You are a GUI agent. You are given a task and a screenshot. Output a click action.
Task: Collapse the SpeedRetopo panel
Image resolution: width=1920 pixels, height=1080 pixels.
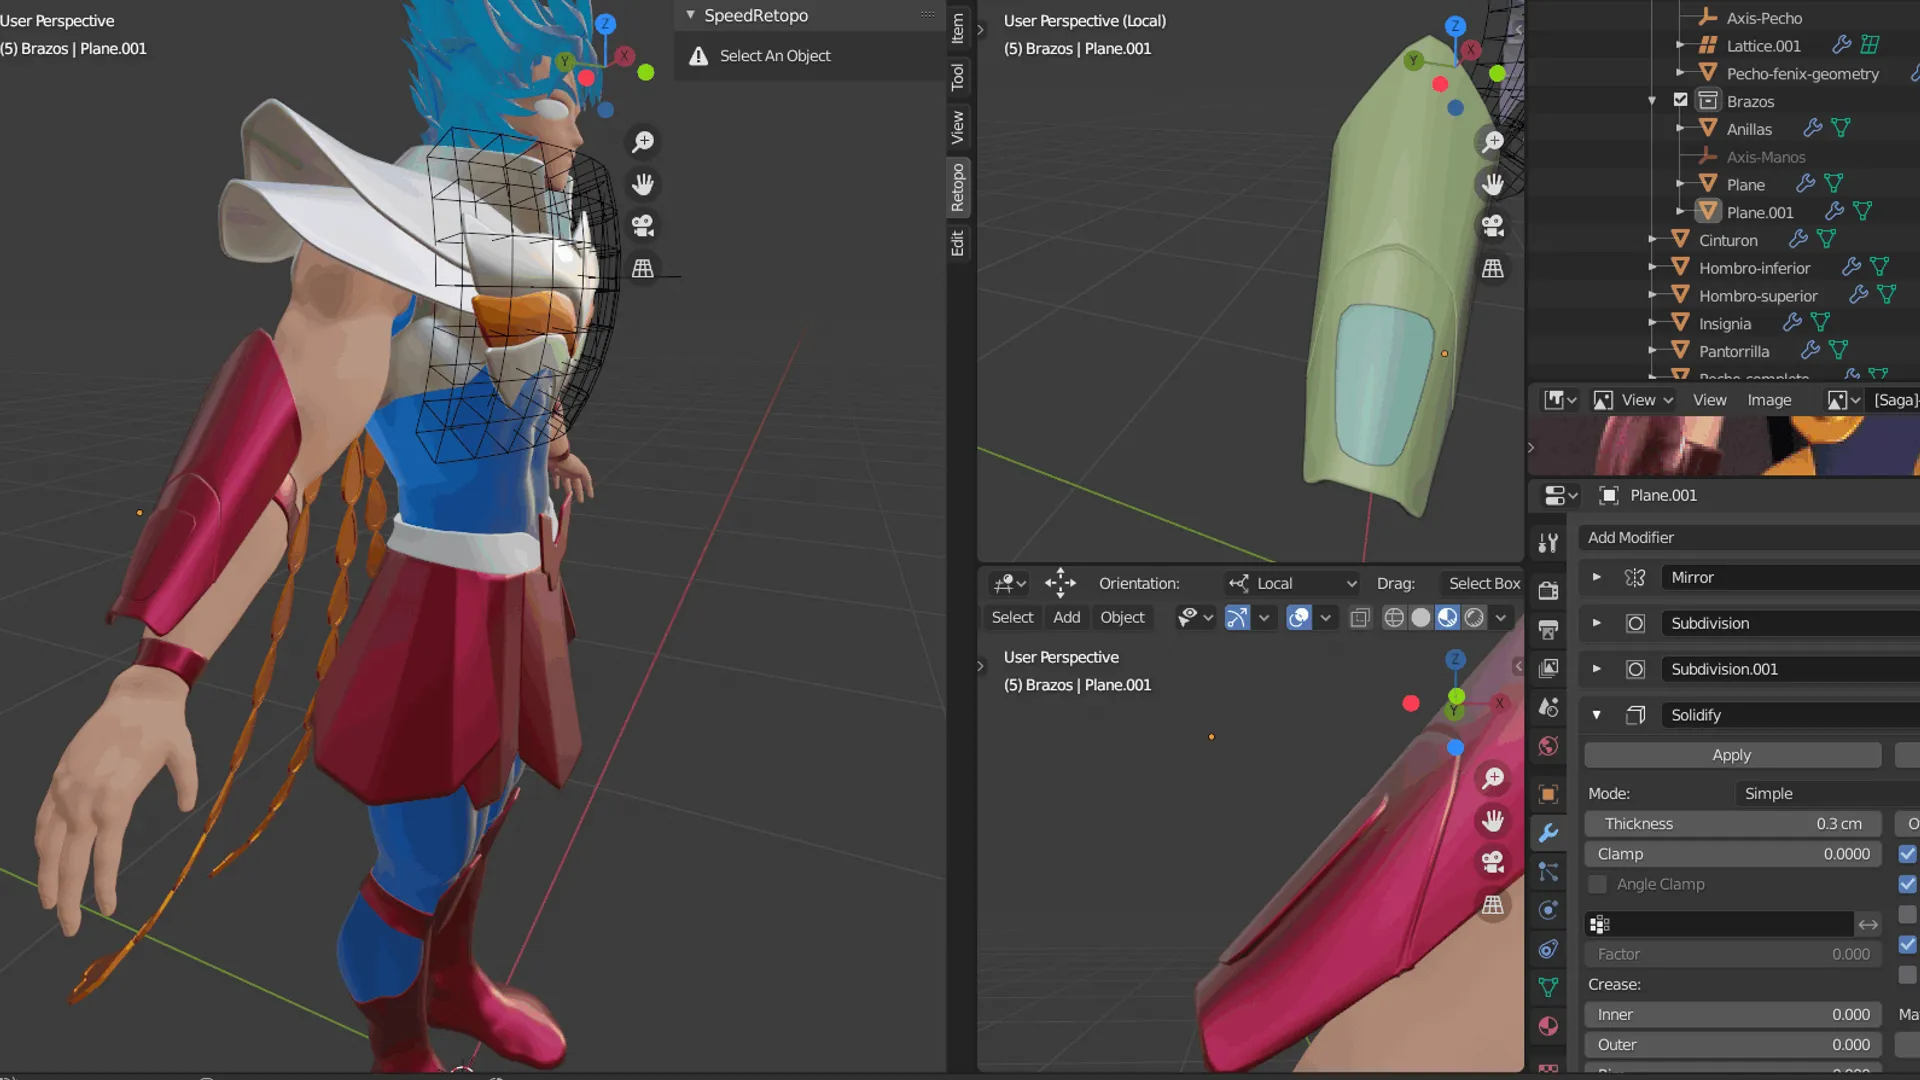click(690, 15)
